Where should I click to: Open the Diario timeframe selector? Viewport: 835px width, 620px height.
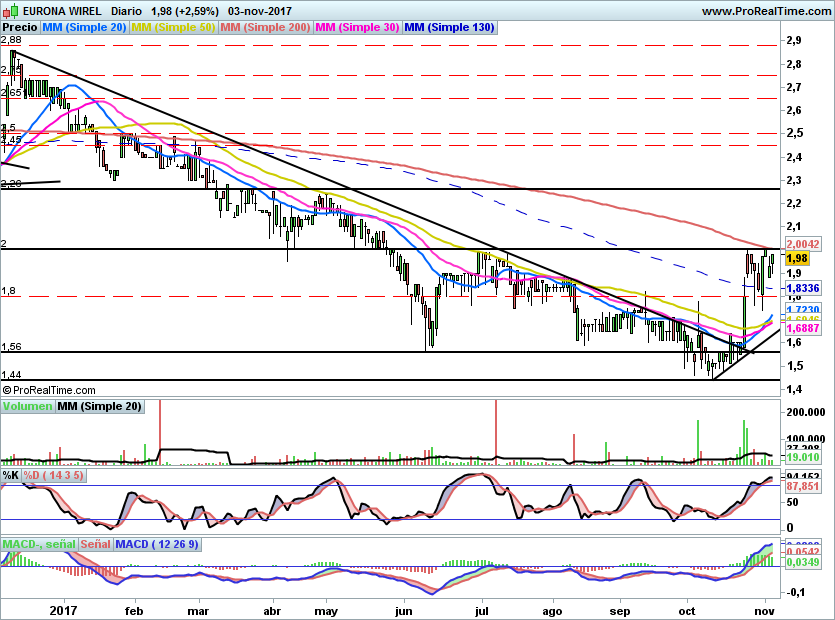126,11
